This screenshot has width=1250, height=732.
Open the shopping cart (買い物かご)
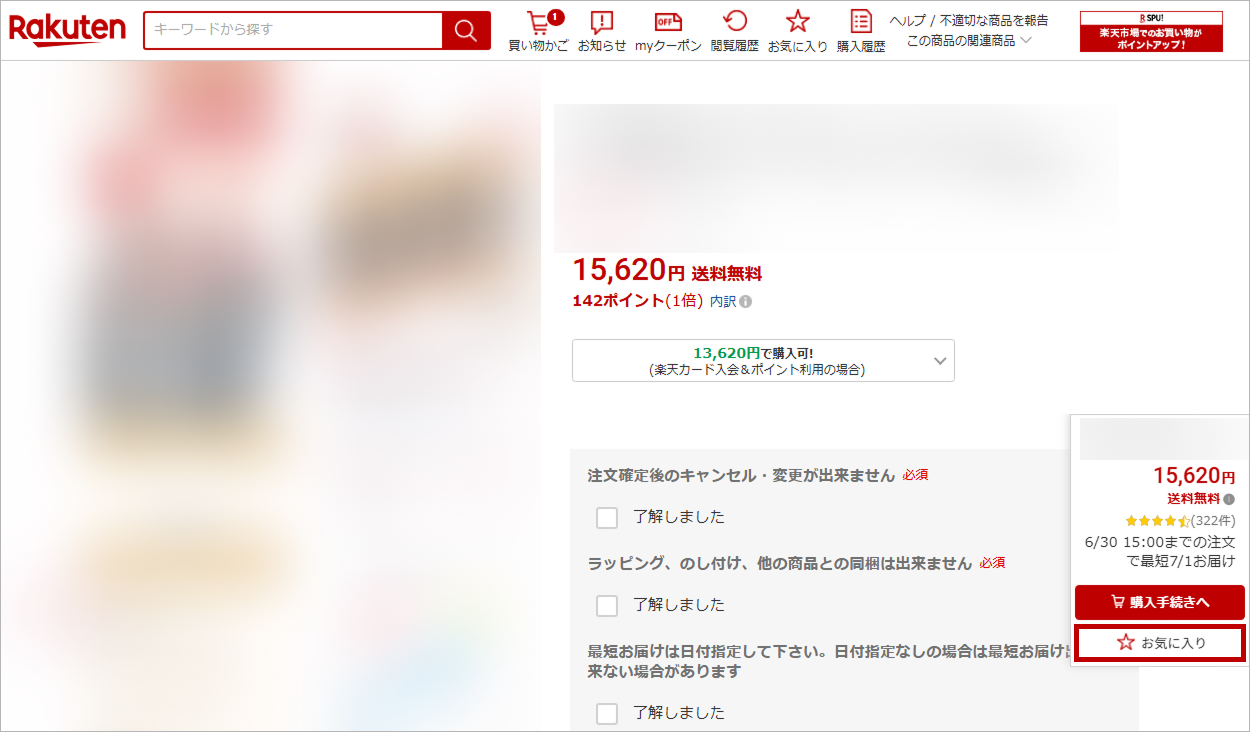pos(538,32)
